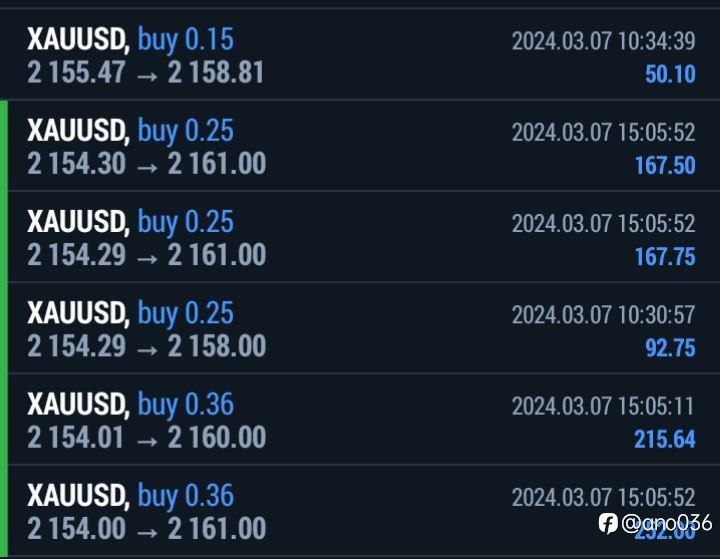Image resolution: width=720 pixels, height=559 pixels.
Task: Select price line 2 154.29 → 2 158.00
Action: (x=146, y=346)
